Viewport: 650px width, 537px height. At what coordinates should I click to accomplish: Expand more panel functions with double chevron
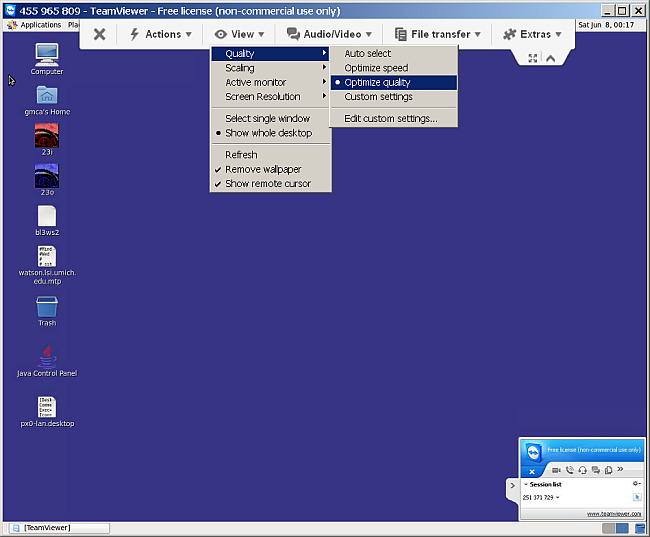(x=620, y=469)
